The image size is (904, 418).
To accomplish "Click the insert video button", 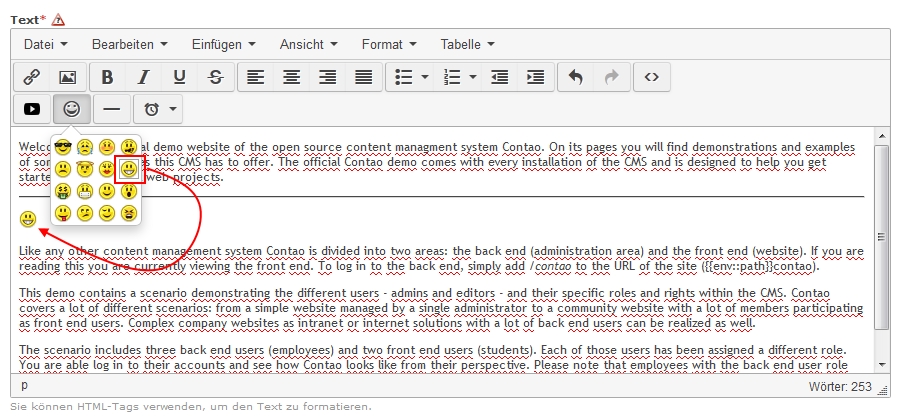I will (31, 109).
